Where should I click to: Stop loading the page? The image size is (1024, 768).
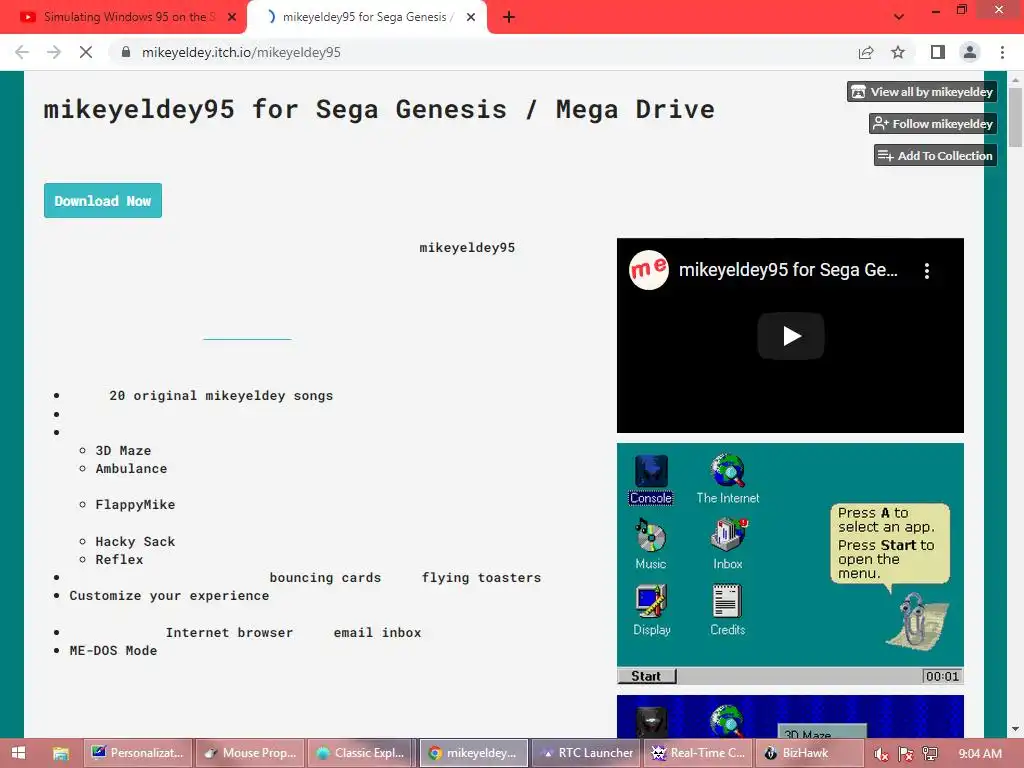(86, 52)
